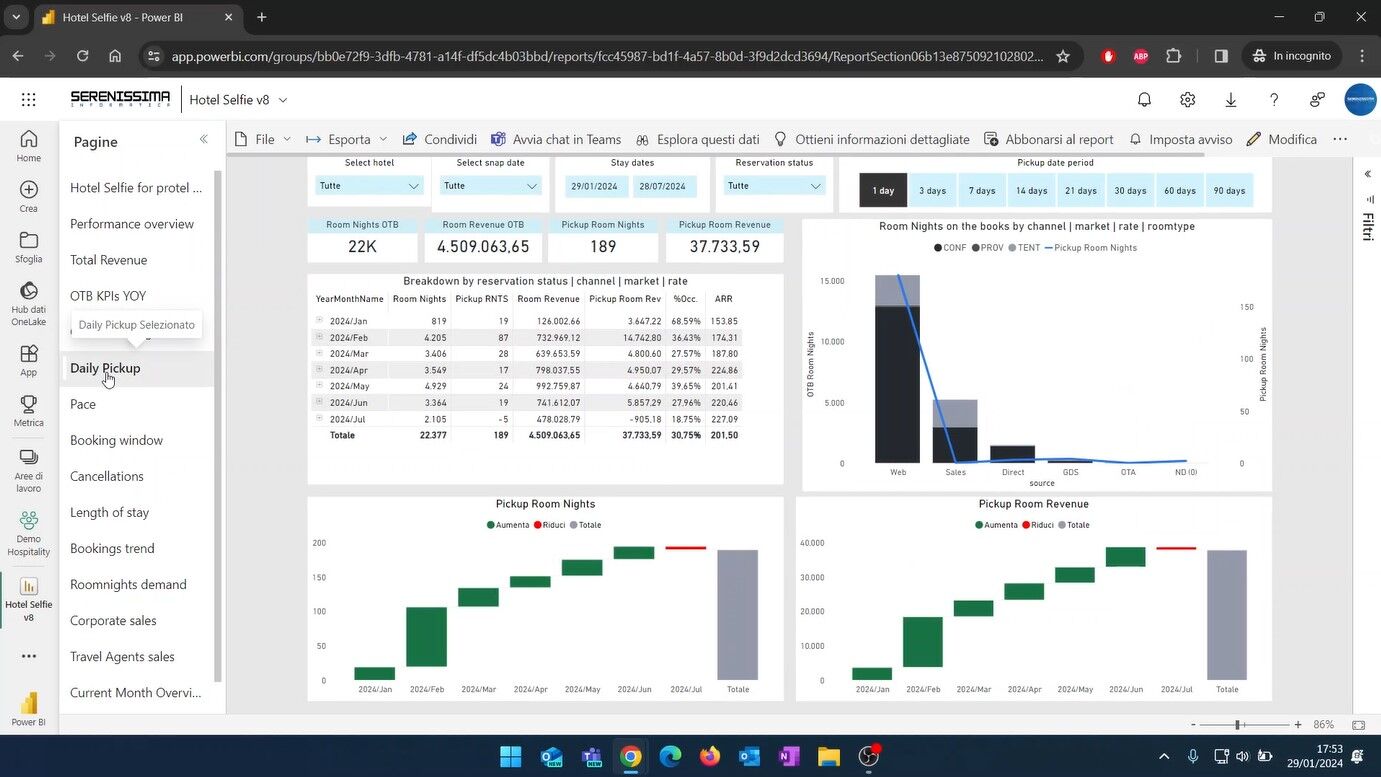The width and height of the screenshot is (1381, 777).
Task: Open the app launcher grid icon
Action: [x=28, y=99]
